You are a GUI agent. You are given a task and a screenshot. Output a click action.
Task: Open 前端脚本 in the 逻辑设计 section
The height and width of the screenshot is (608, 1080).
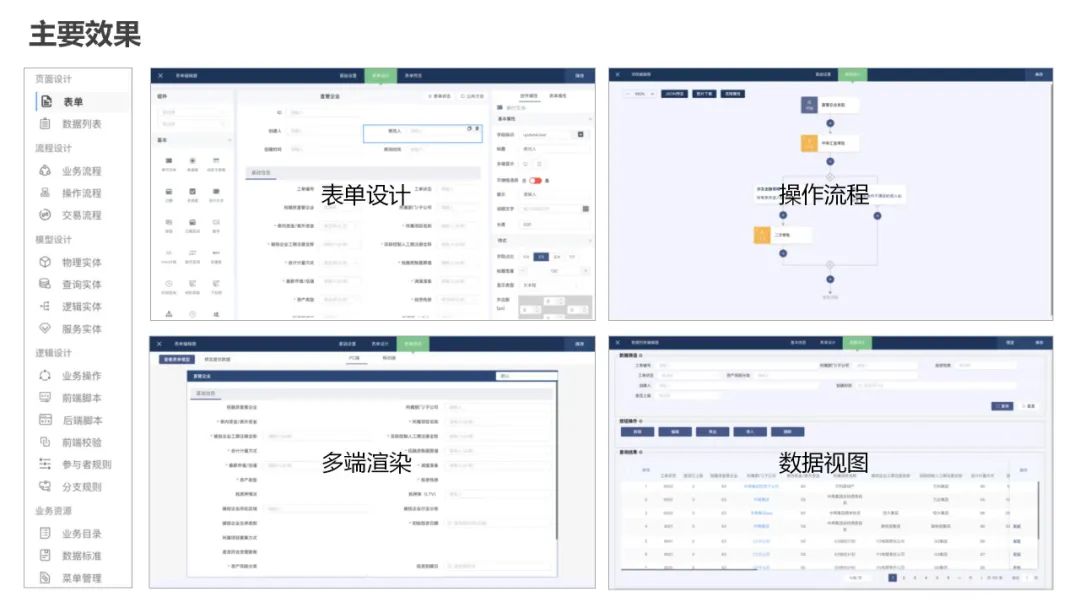pyautogui.click(x=70, y=398)
